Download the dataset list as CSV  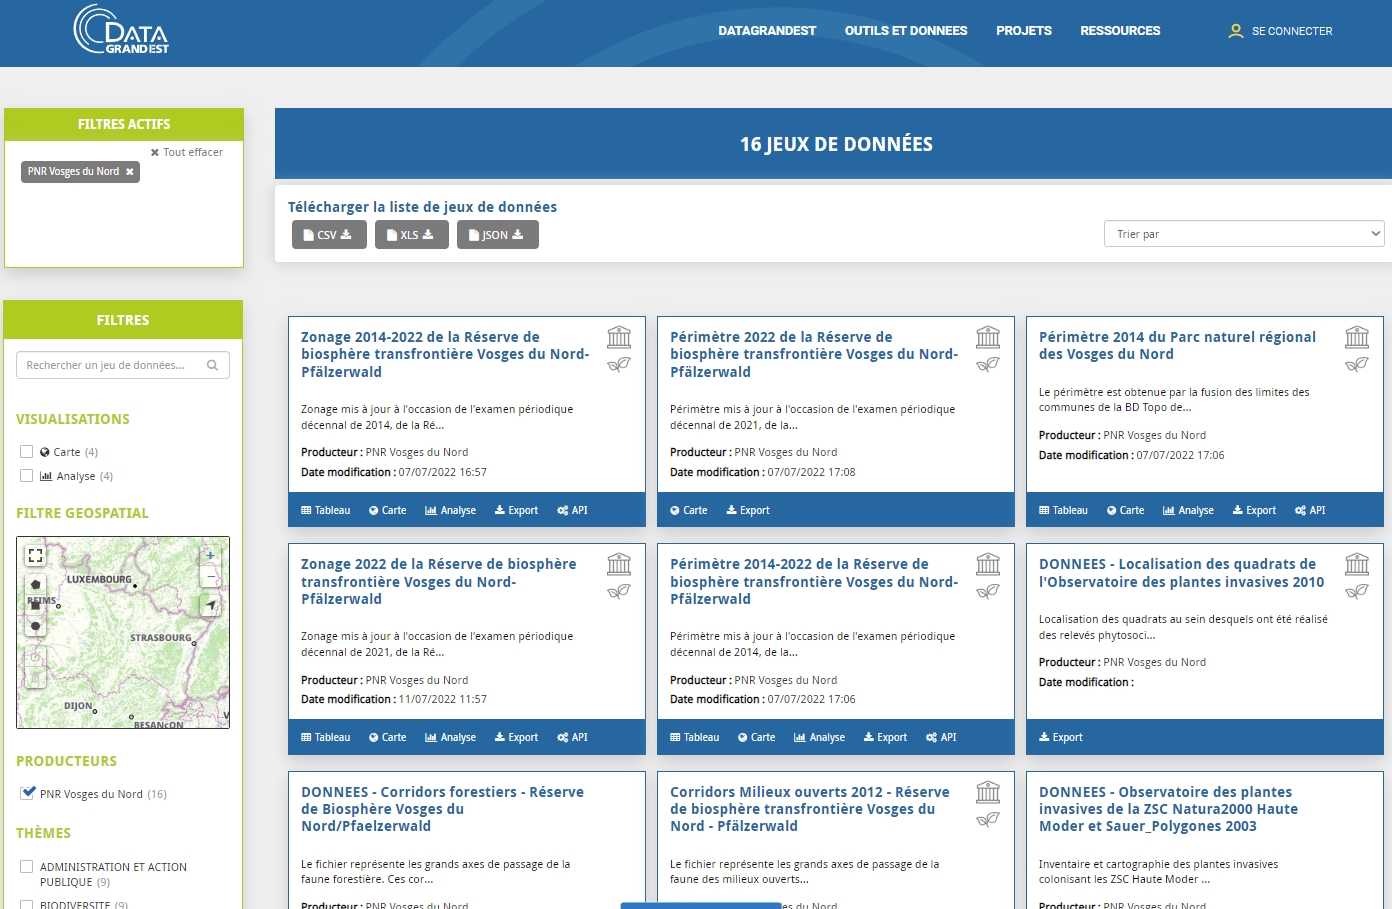point(328,235)
